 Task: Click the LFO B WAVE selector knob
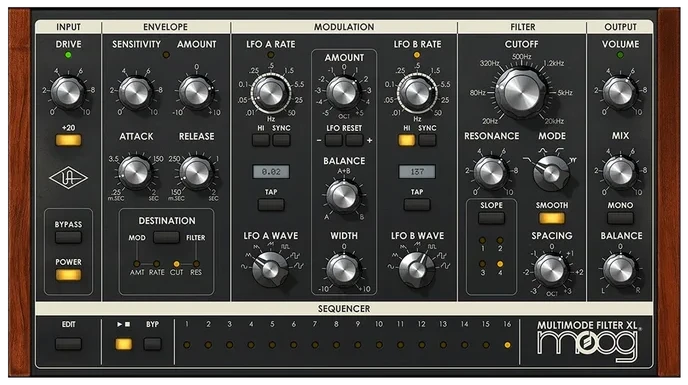(x=417, y=269)
